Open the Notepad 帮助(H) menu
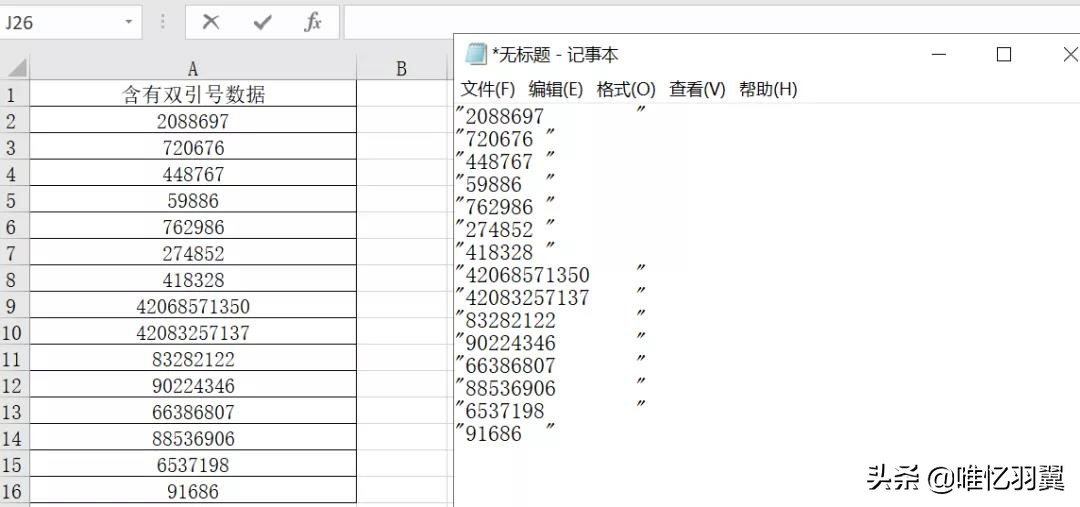Viewport: 1080px width, 507px height. pos(768,90)
